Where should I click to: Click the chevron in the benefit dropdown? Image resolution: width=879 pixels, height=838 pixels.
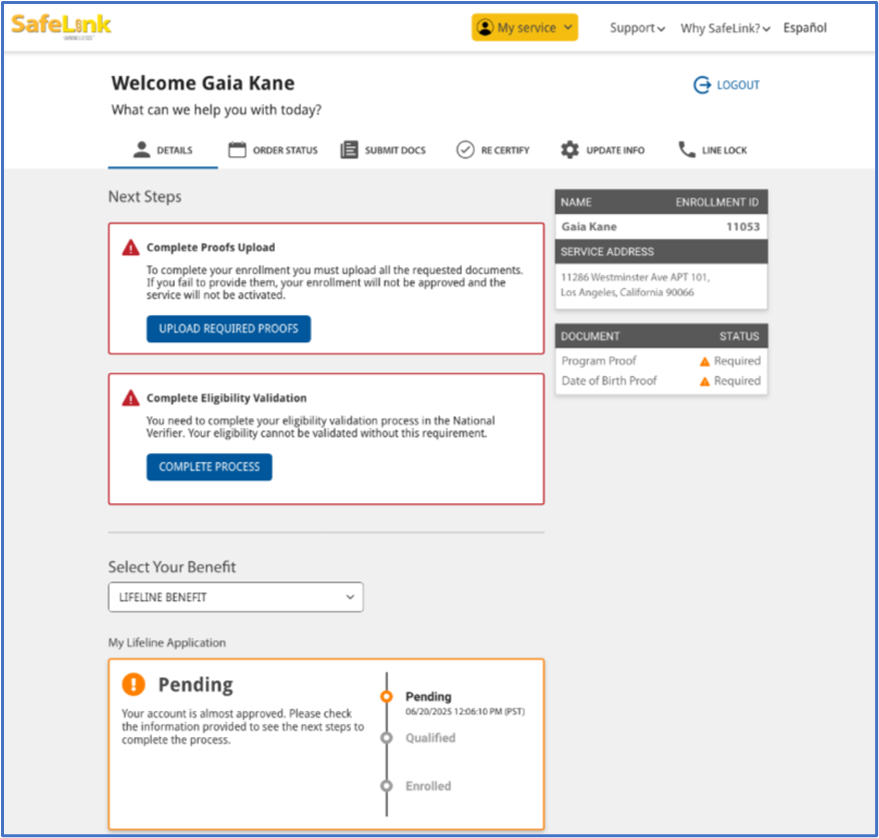(350, 597)
